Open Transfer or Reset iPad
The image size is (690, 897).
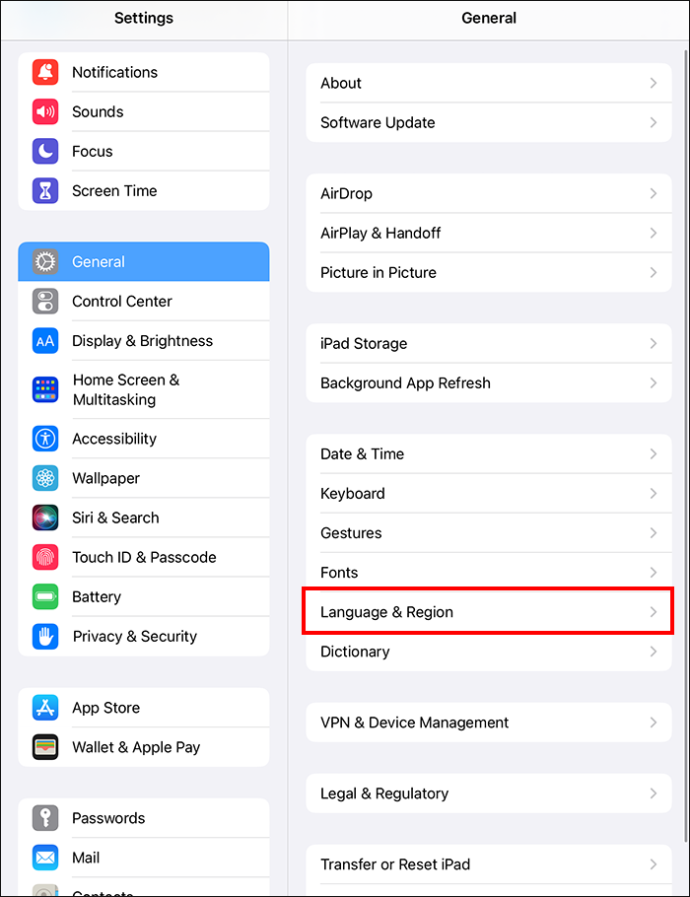coord(489,864)
